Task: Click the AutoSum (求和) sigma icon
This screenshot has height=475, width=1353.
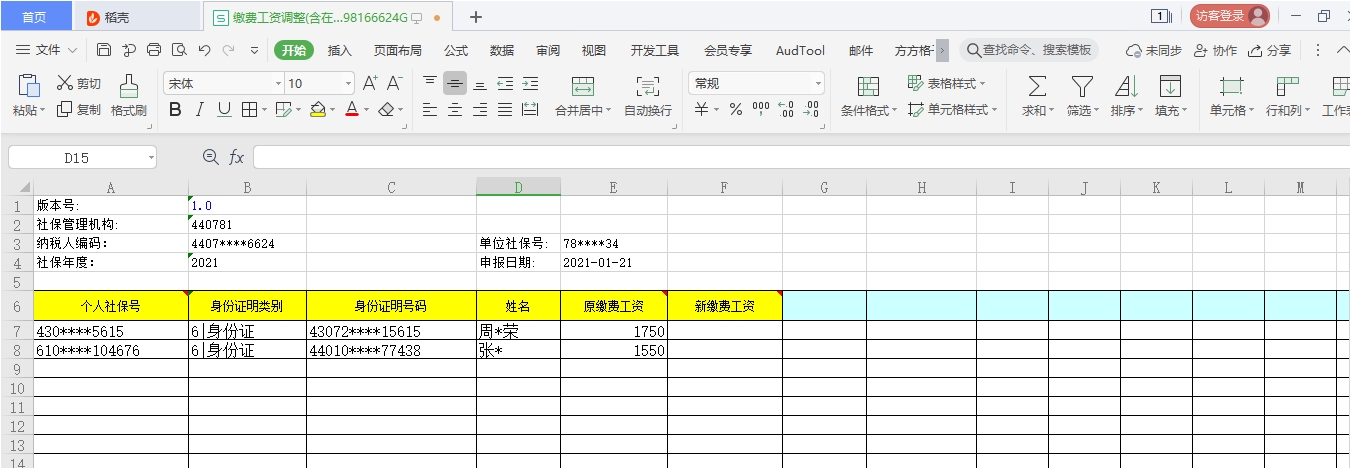Action: tap(1038, 86)
